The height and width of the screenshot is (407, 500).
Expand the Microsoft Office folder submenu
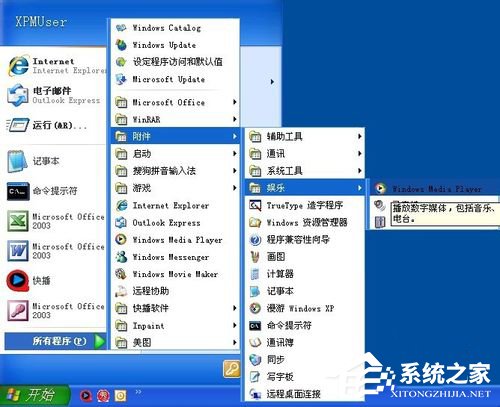(x=175, y=102)
